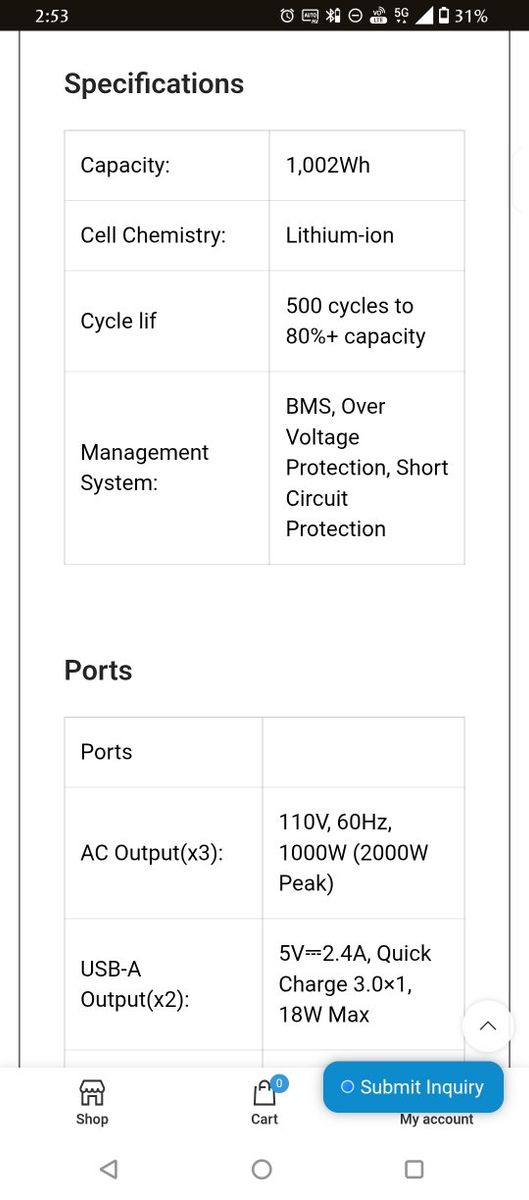The width and height of the screenshot is (529, 1200).
Task: Tap the Shop label in bottom bar
Action: coord(92,1119)
